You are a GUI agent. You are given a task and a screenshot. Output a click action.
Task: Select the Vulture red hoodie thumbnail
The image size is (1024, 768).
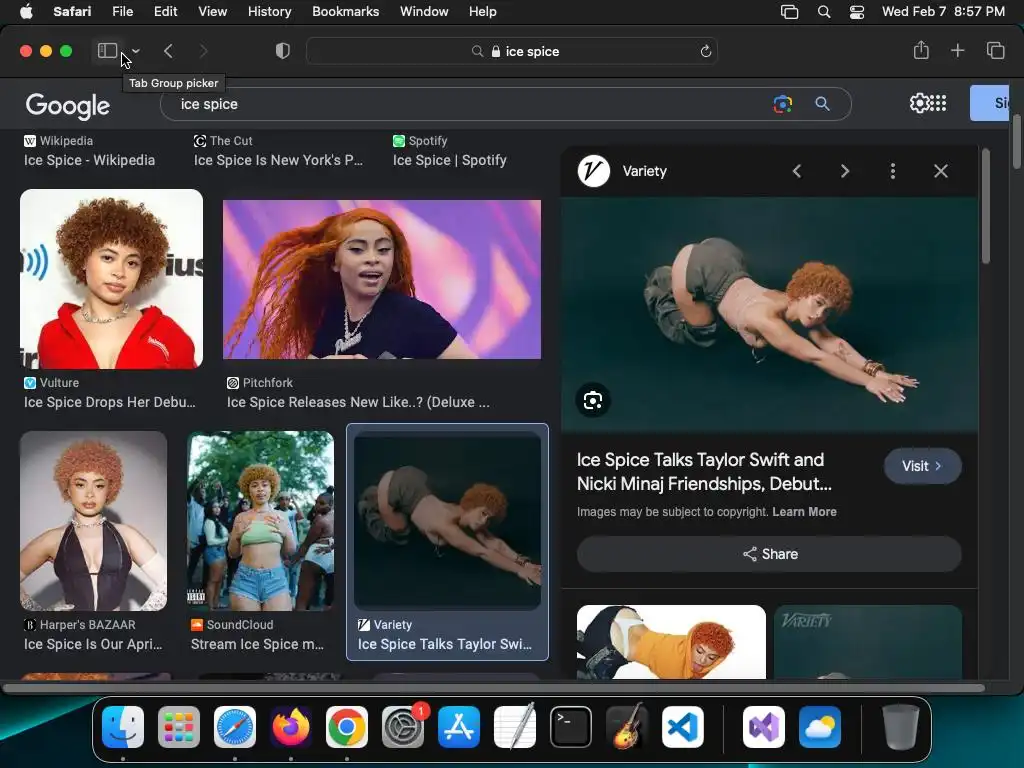pos(112,279)
